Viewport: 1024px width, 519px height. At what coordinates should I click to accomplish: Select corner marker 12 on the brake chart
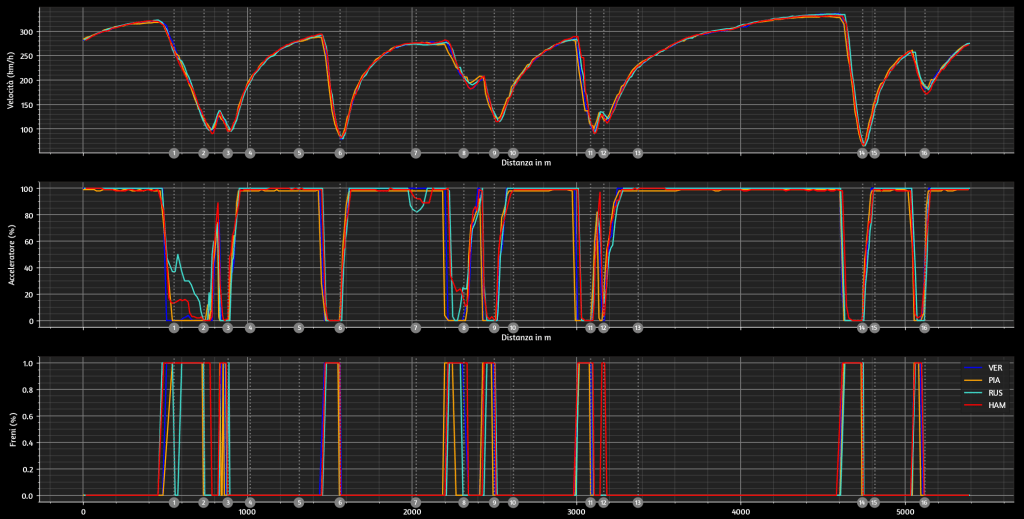[x=603, y=503]
